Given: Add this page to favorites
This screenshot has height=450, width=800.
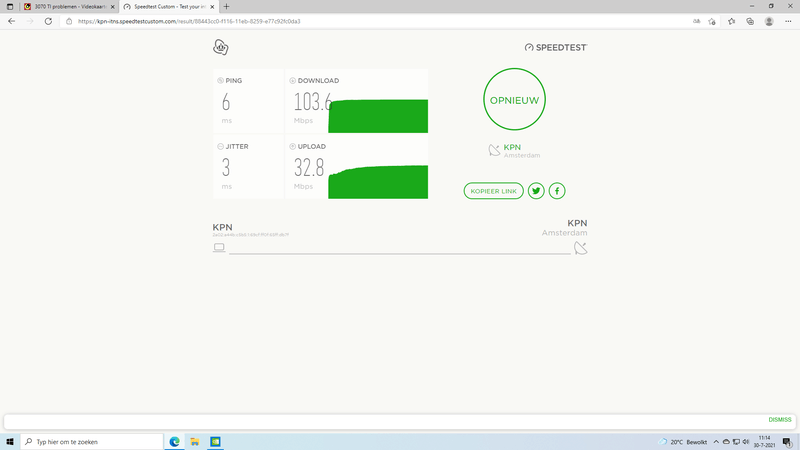Looking at the screenshot, I should [x=712, y=21].
